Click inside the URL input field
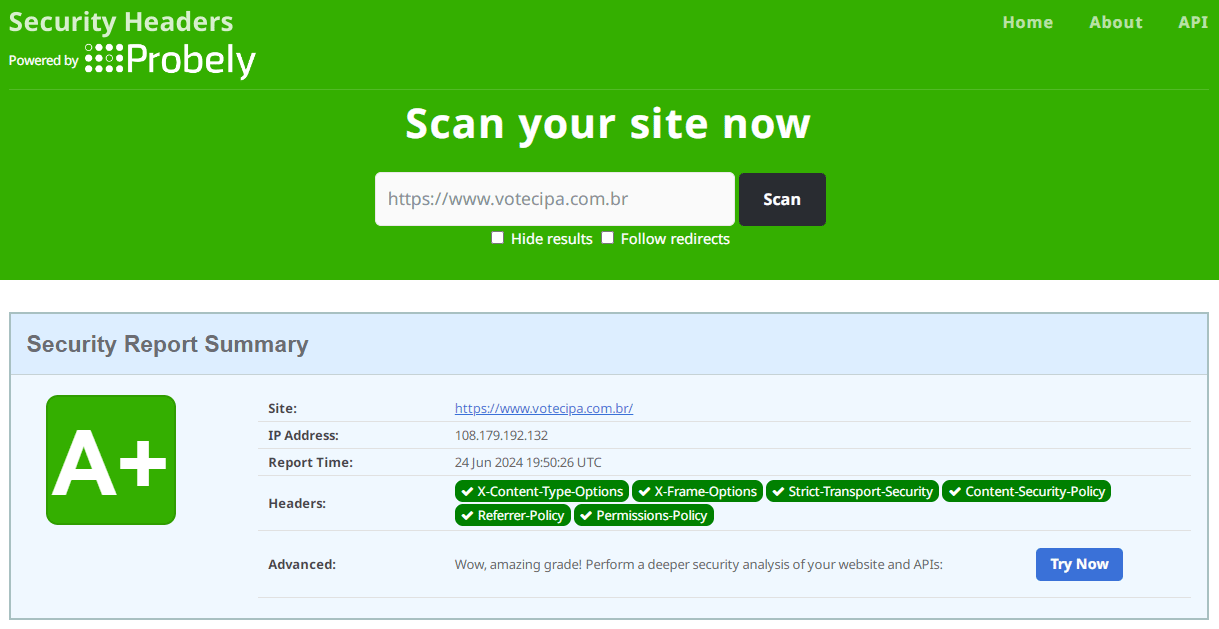The height and width of the screenshot is (629, 1219). 554,199
